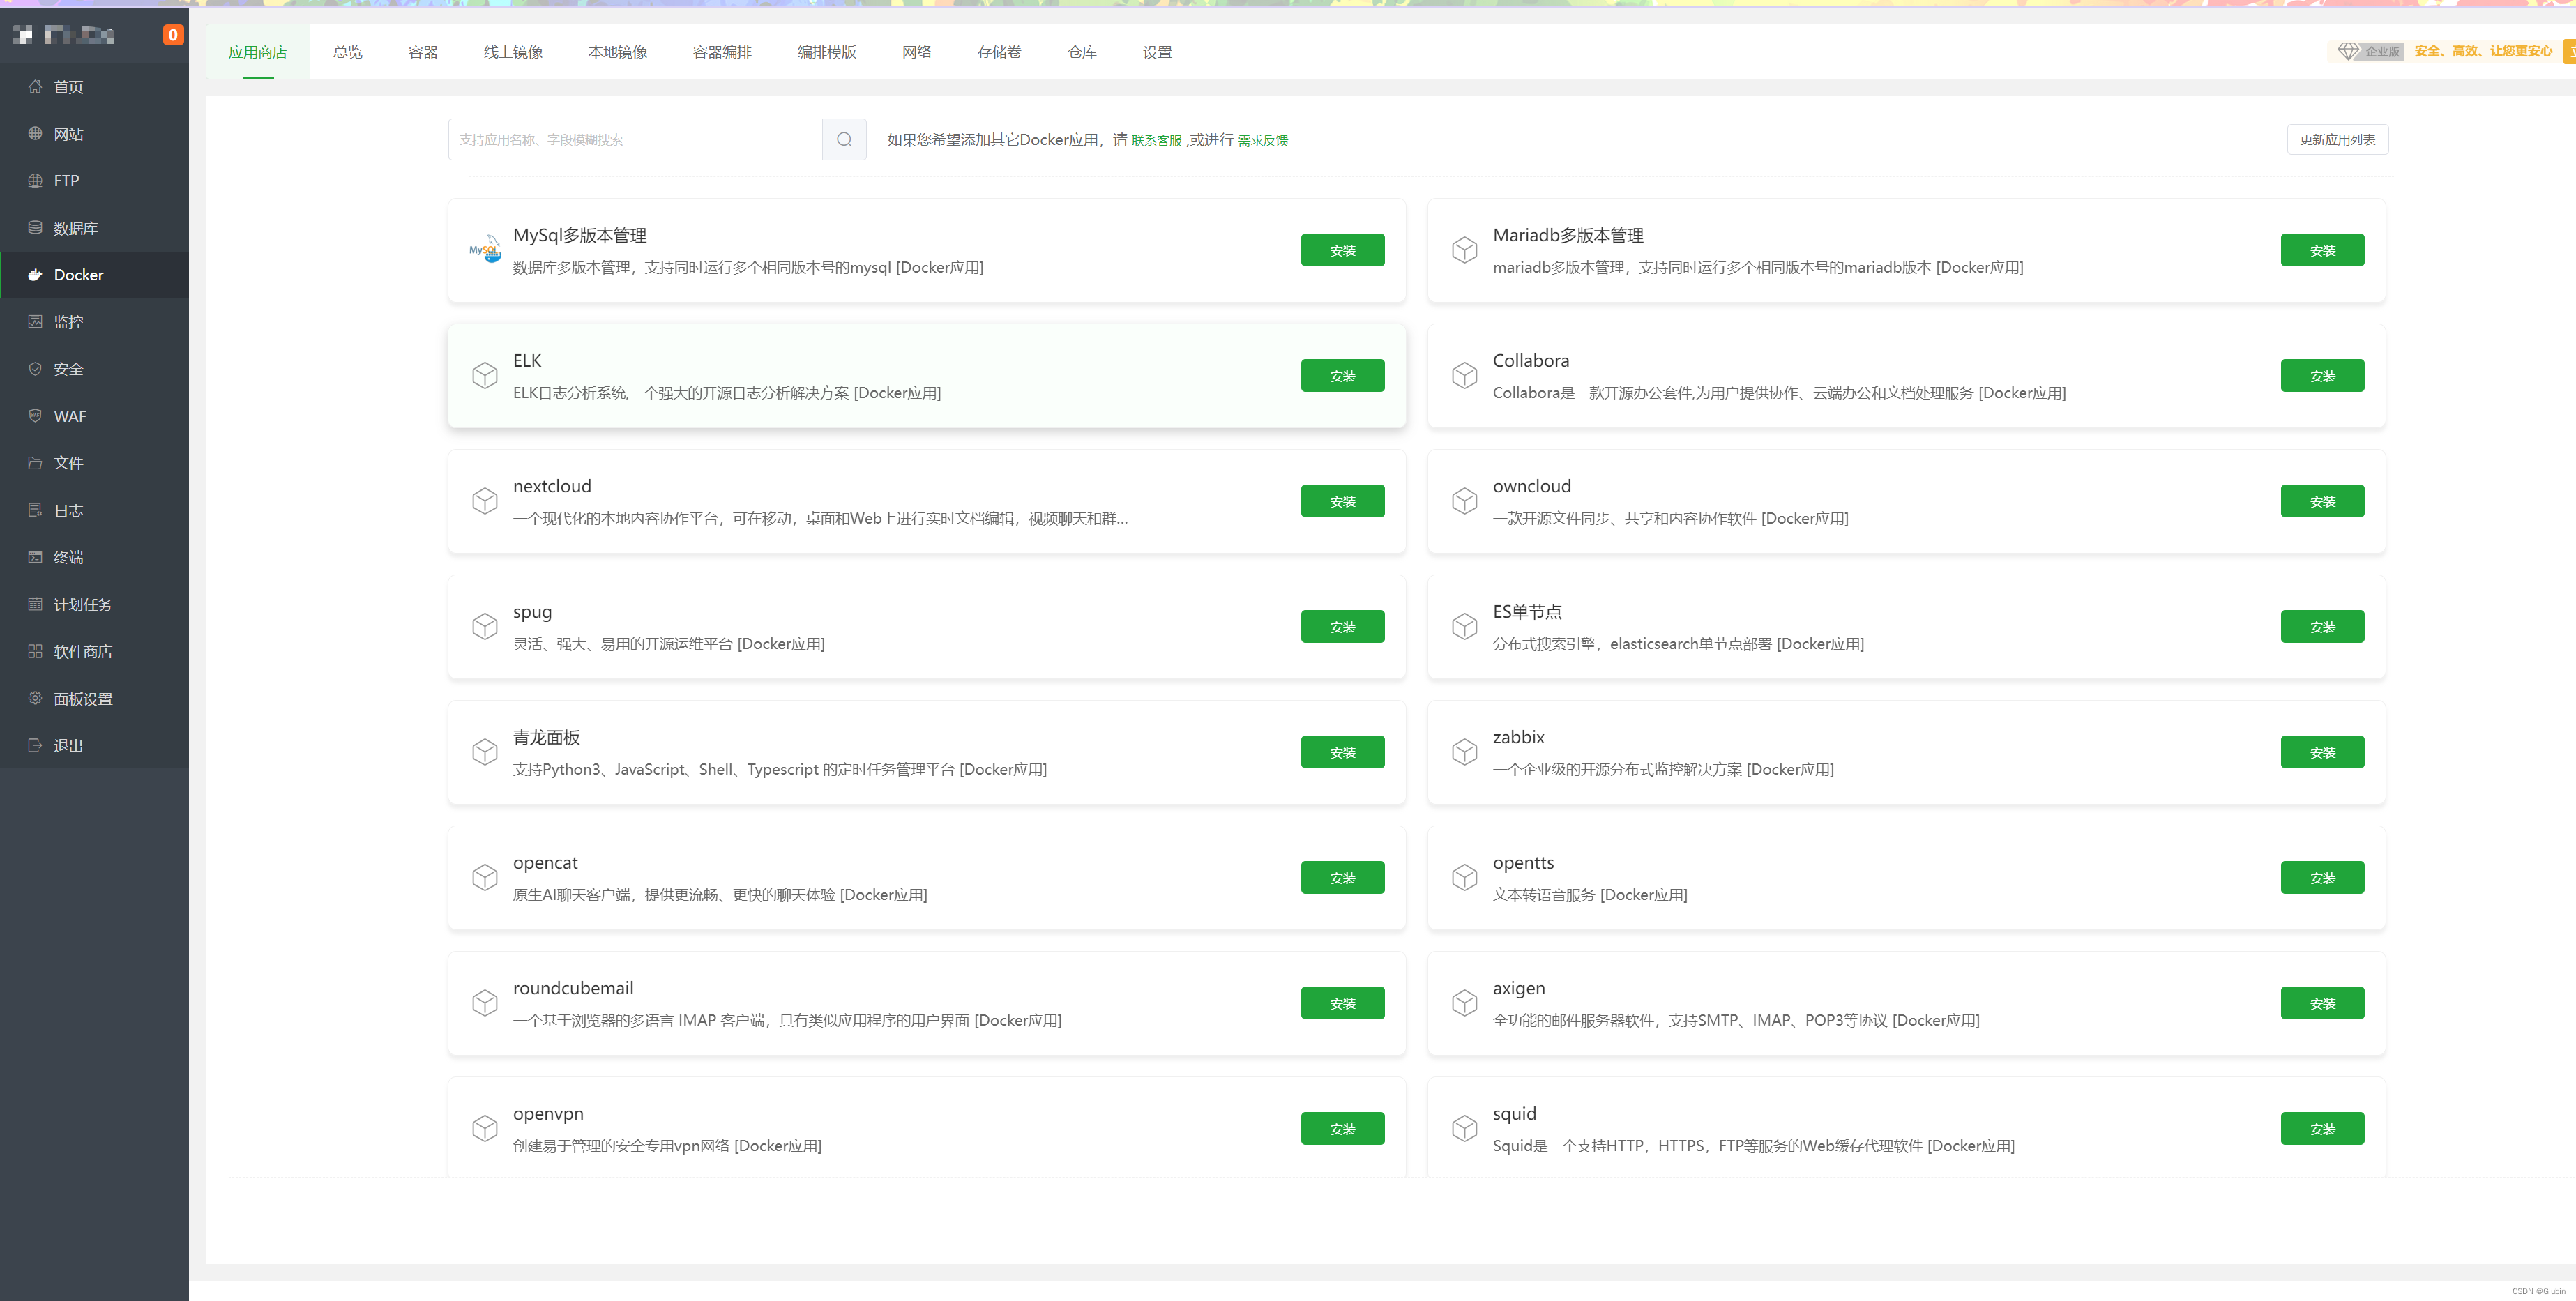Open the 容器 tab
Viewport: 2576px width, 1301px height.
pyautogui.click(x=423, y=52)
